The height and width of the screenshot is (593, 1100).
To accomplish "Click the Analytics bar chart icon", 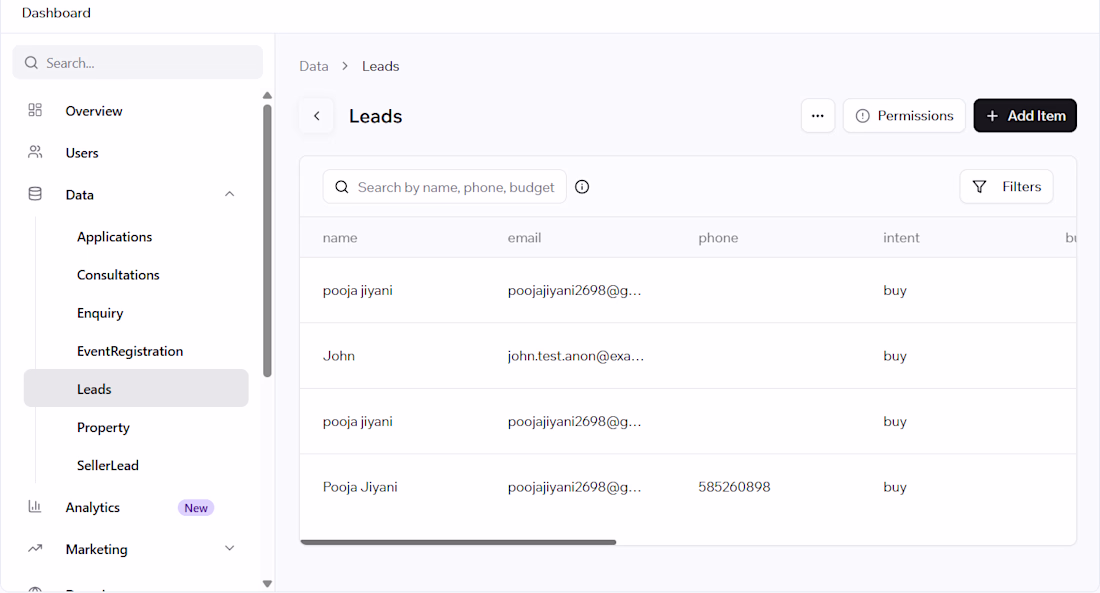I will [x=35, y=507].
